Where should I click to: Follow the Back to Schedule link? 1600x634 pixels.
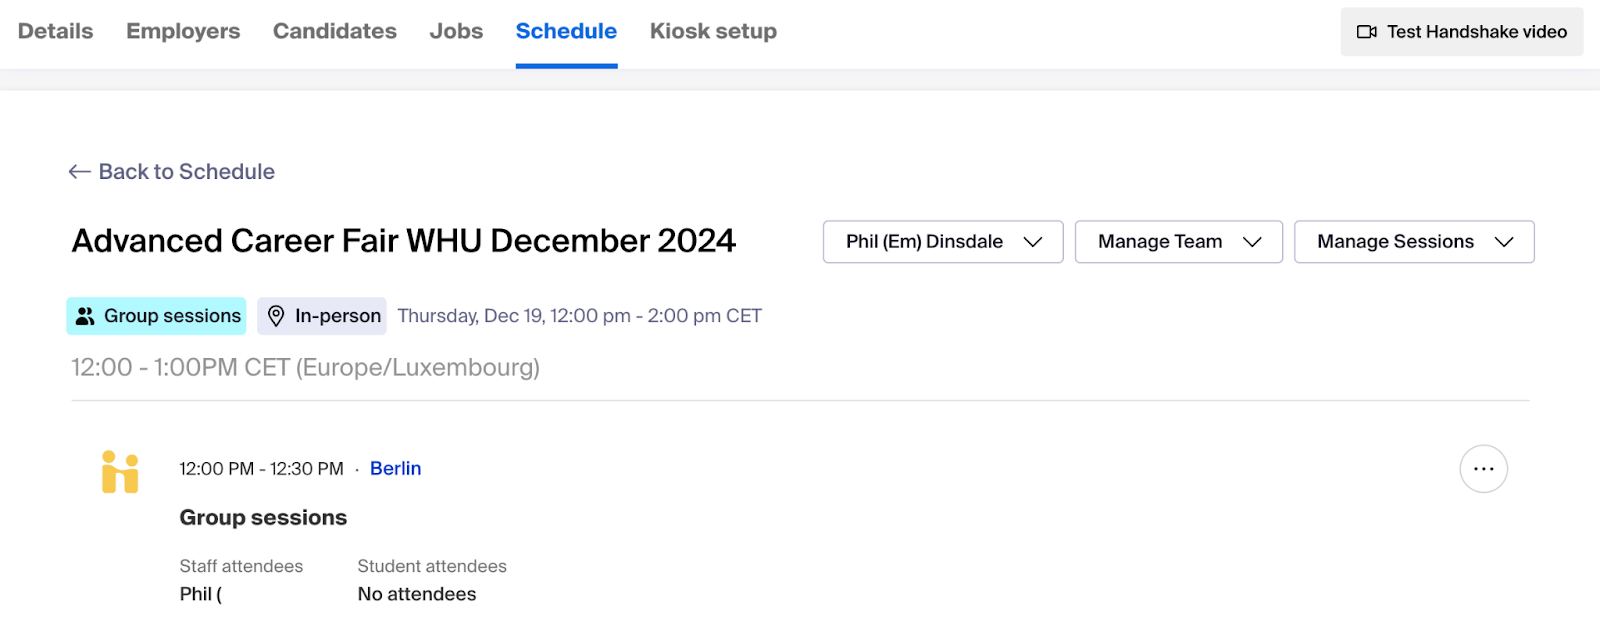(x=186, y=172)
